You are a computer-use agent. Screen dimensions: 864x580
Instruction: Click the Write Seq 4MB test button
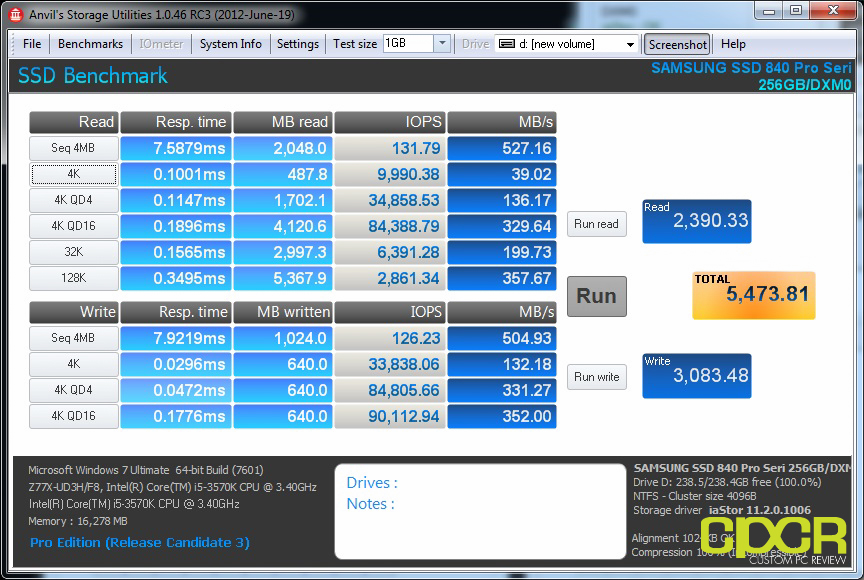point(73,338)
